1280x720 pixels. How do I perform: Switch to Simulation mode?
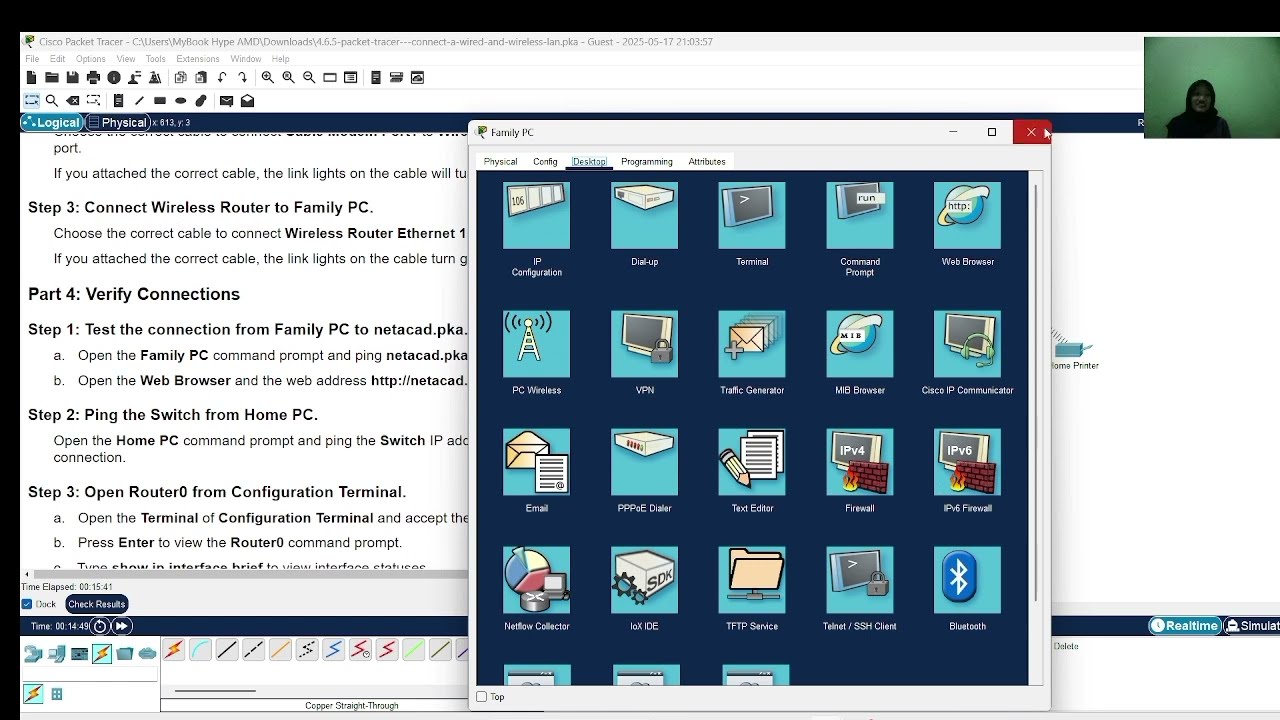1252,626
